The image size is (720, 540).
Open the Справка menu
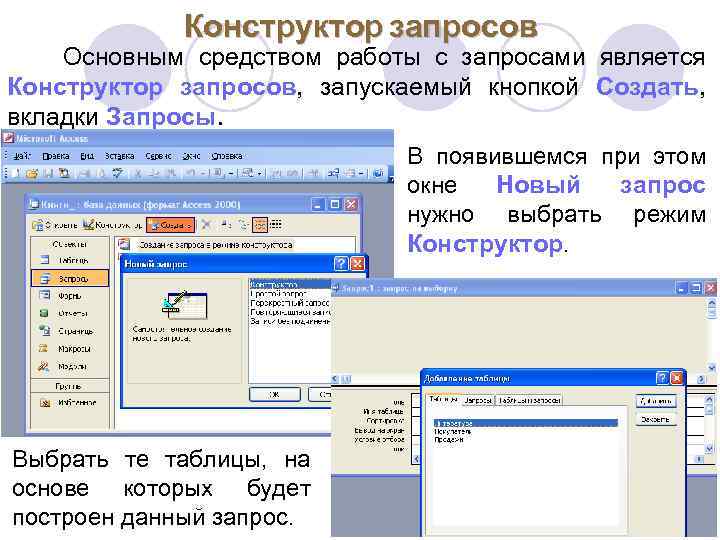(227, 156)
